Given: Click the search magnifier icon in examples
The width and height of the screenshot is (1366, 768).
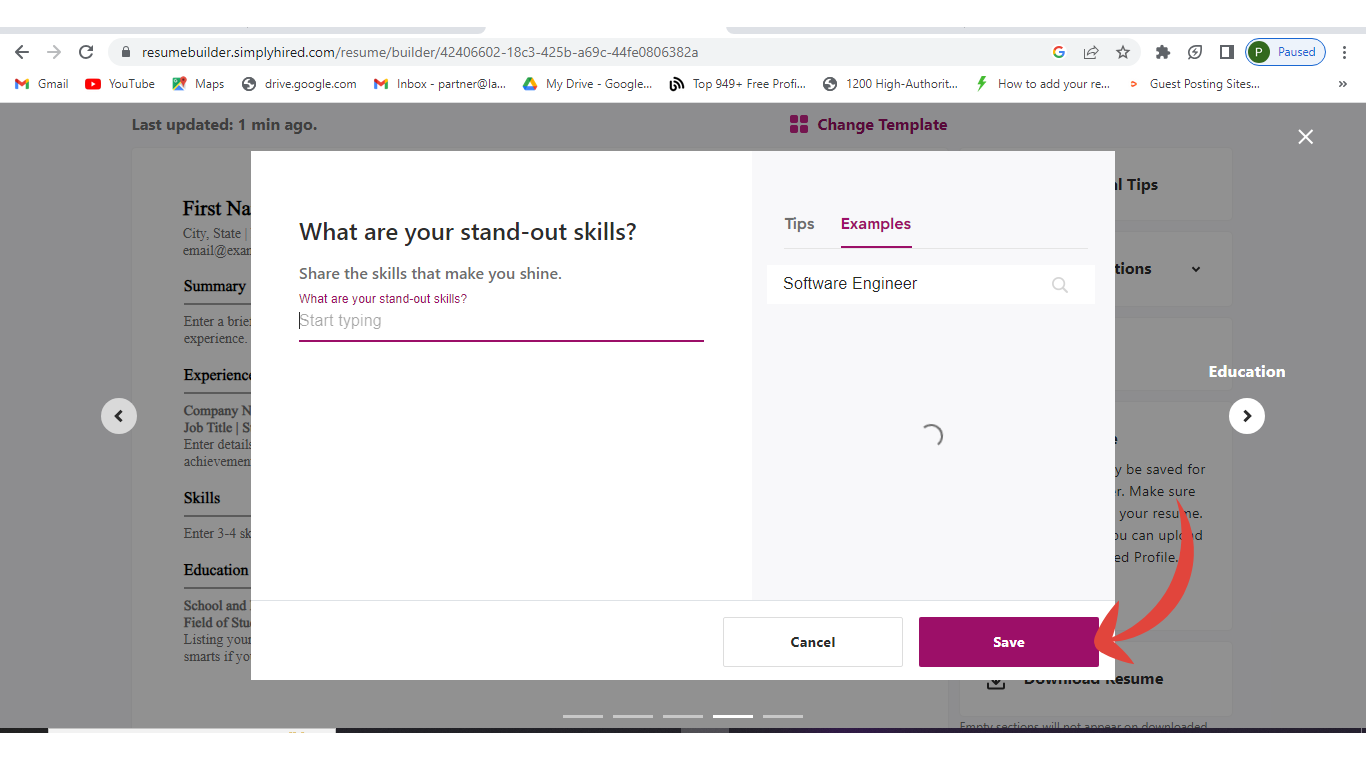Looking at the screenshot, I should coord(1060,285).
